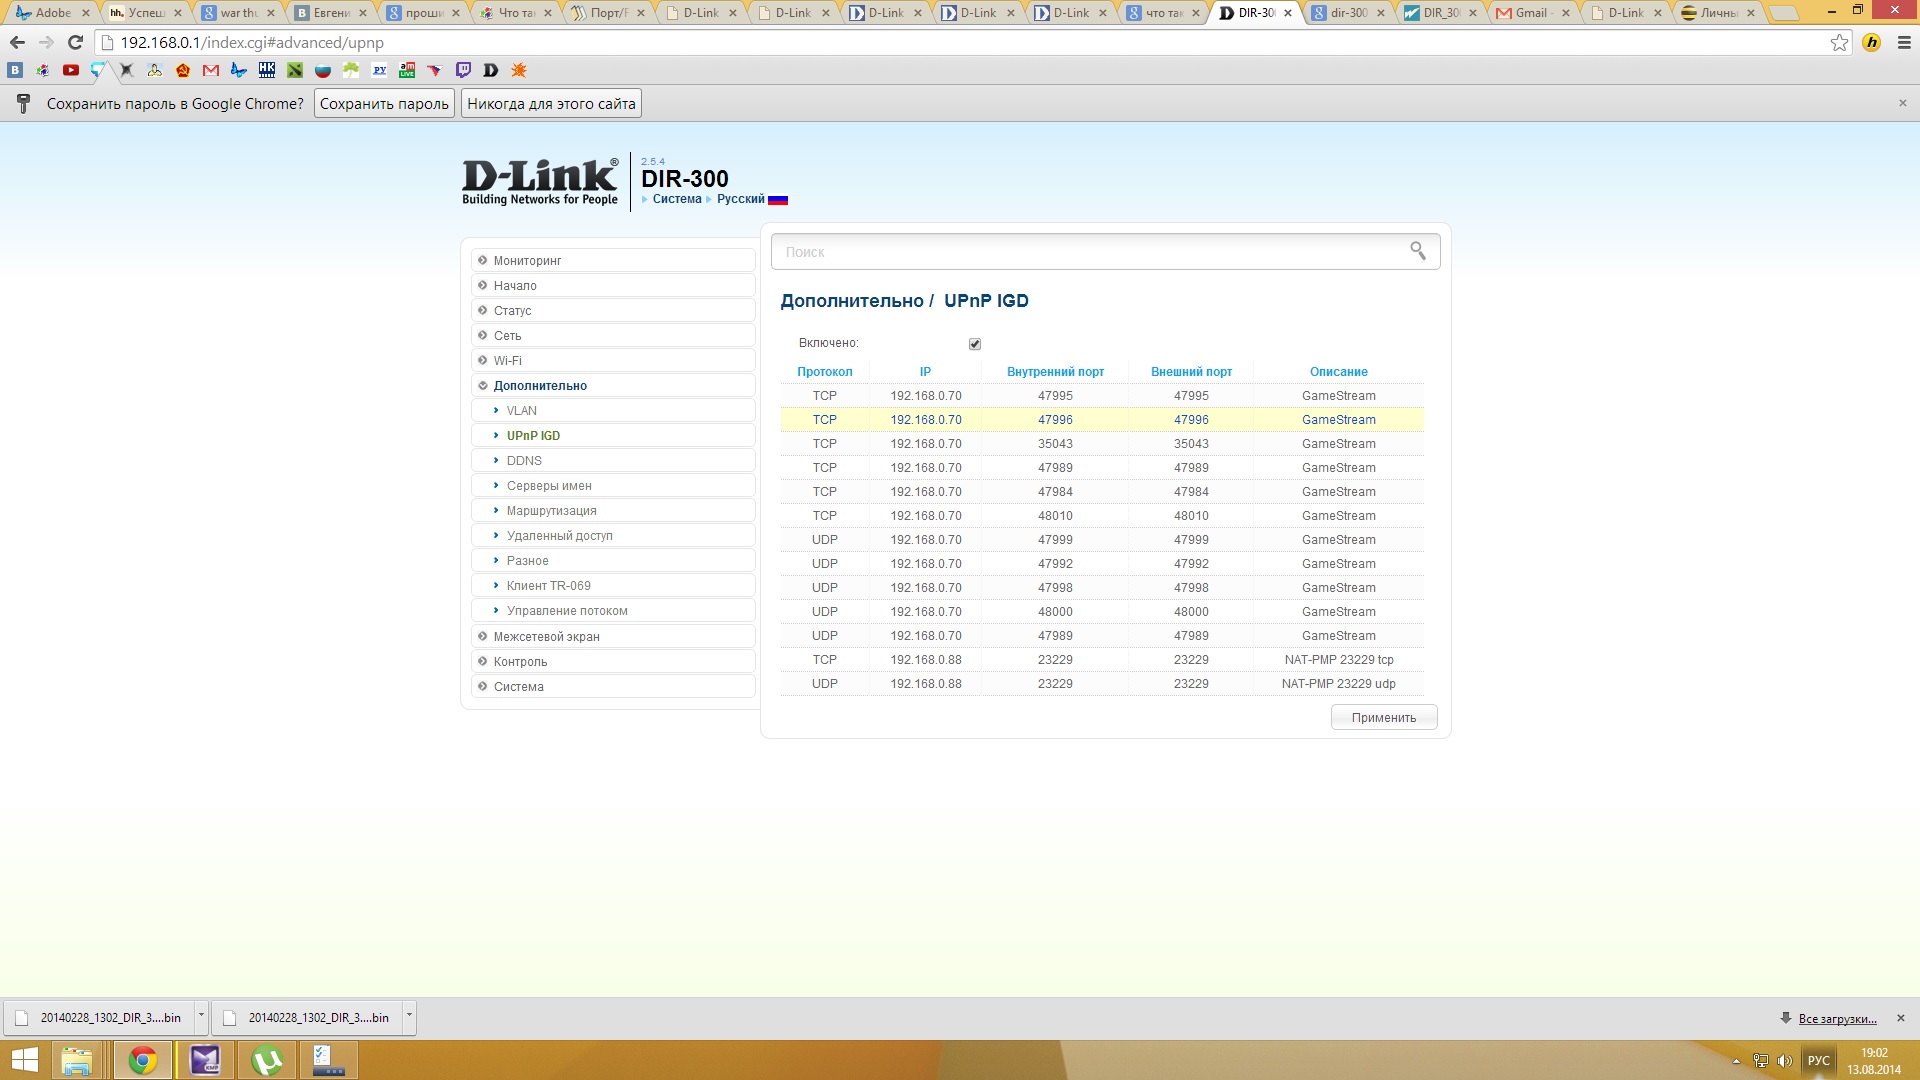
Task: Open Все загрузки downloads link
Action: pyautogui.click(x=1837, y=1019)
